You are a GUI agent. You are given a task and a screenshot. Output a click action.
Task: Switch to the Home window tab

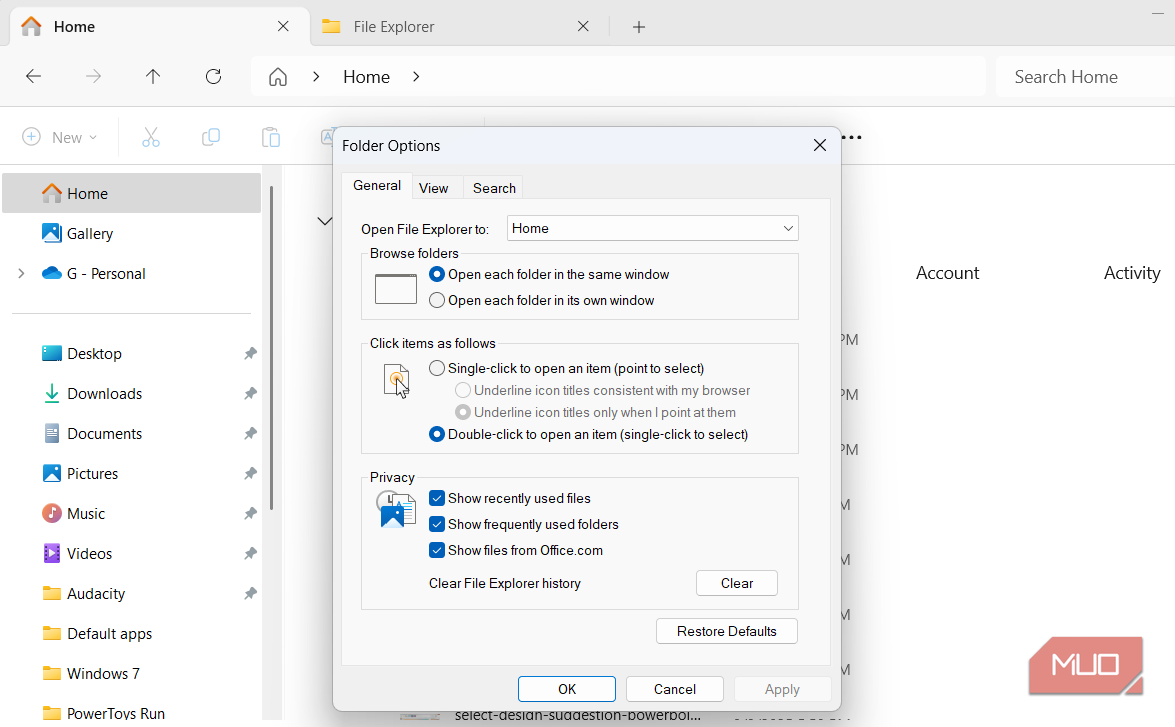click(x=160, y=27)
